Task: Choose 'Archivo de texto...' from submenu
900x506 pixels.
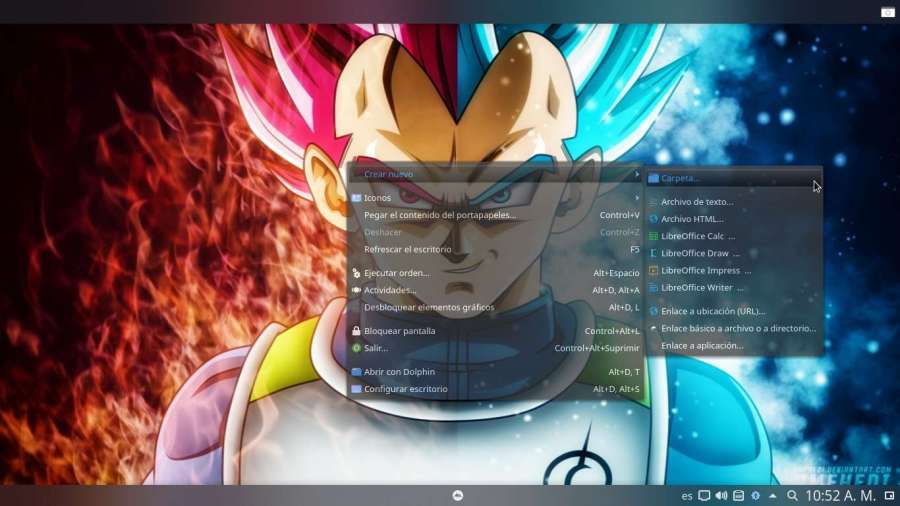Action: click(696, 202)
